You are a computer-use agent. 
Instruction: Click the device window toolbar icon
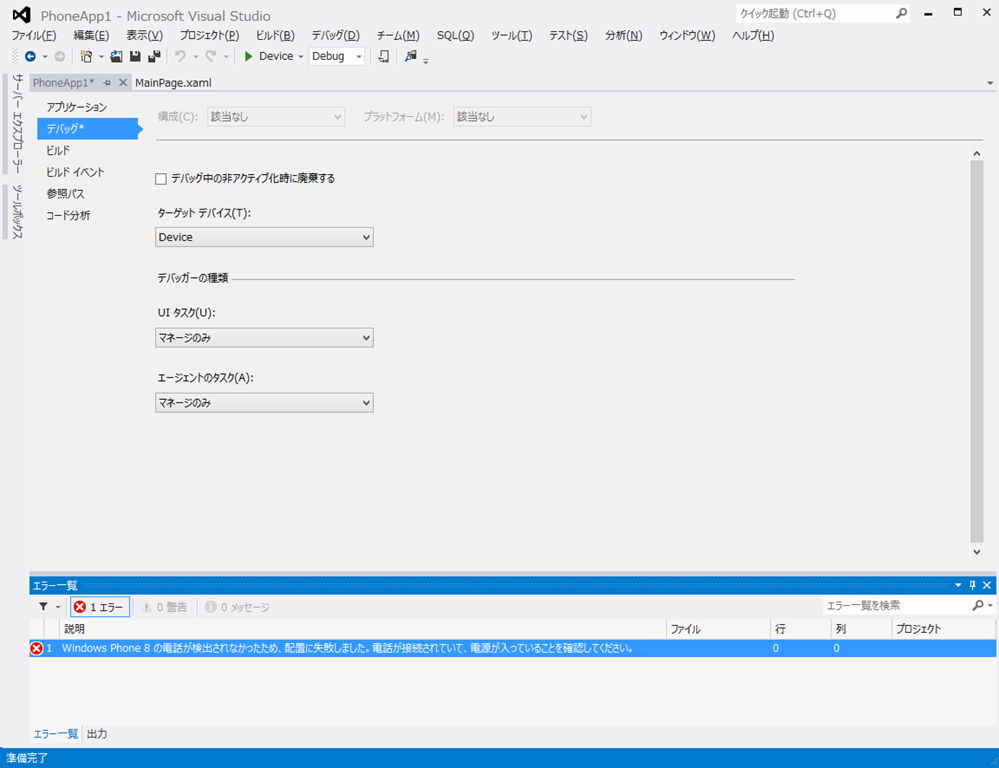[x=384, y=57]
